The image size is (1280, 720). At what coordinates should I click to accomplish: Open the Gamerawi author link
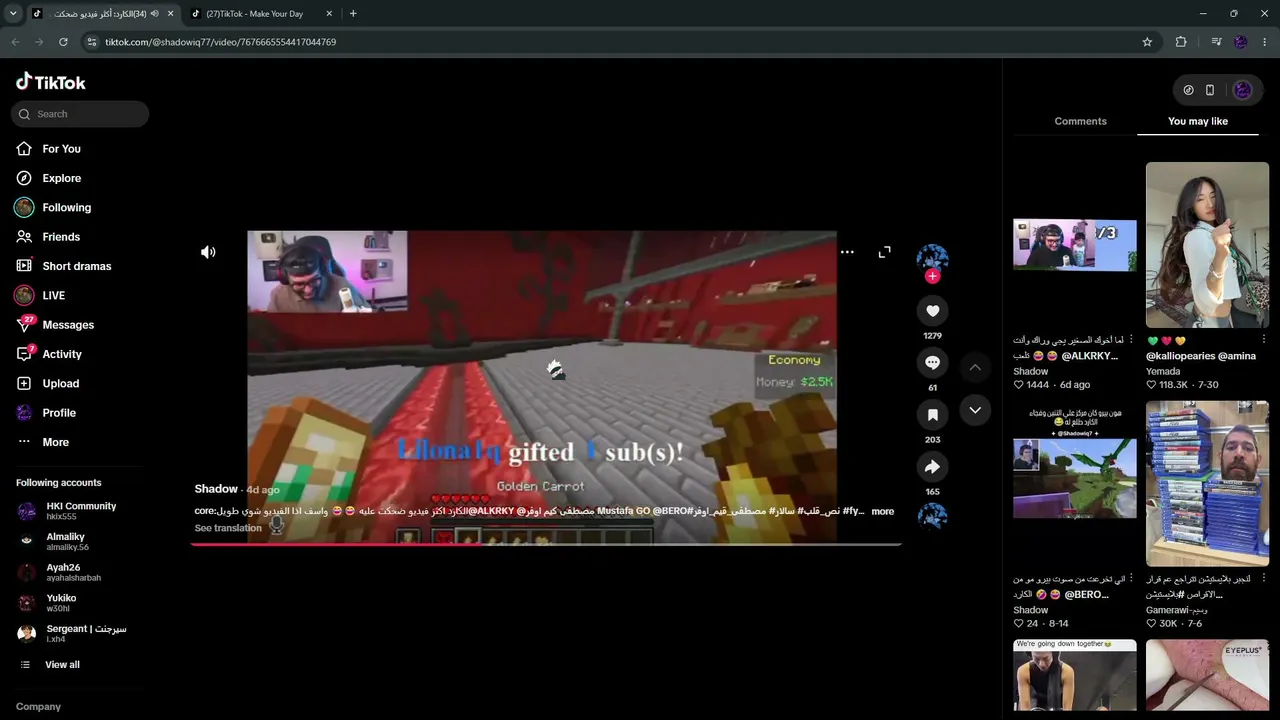pos(1177,610)
